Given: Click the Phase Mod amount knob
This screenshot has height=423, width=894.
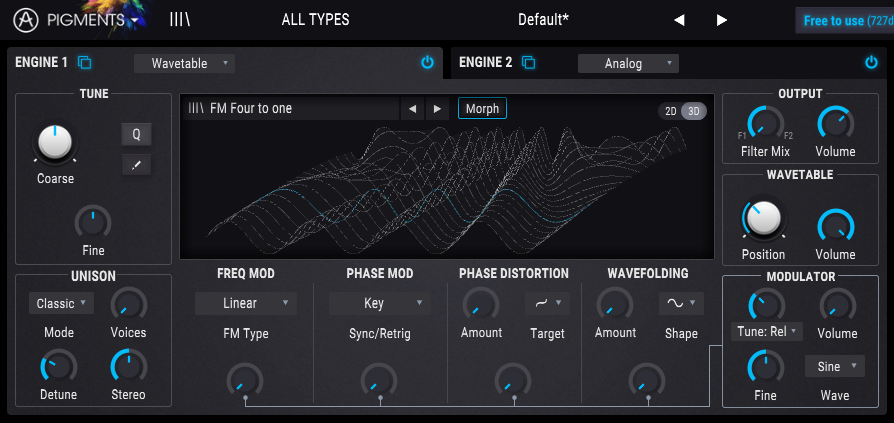Looking at the screenshot, I should pos(379,381).
